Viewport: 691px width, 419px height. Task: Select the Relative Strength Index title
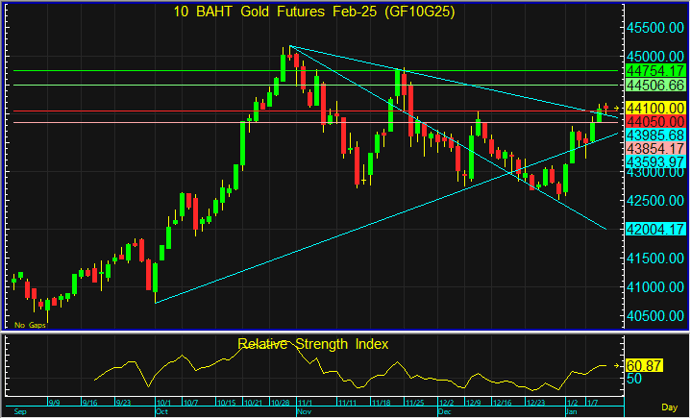tap(313, 344)
